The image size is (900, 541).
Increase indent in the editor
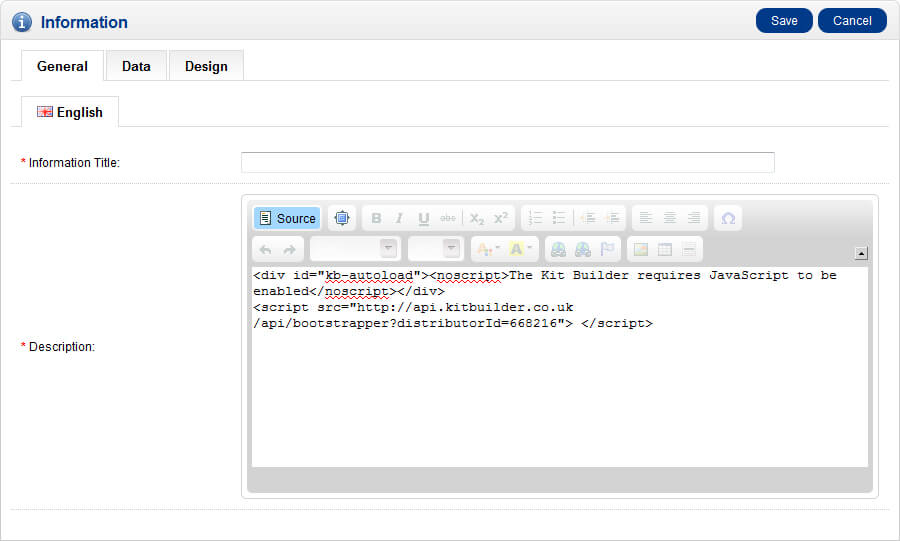[612, 218]
